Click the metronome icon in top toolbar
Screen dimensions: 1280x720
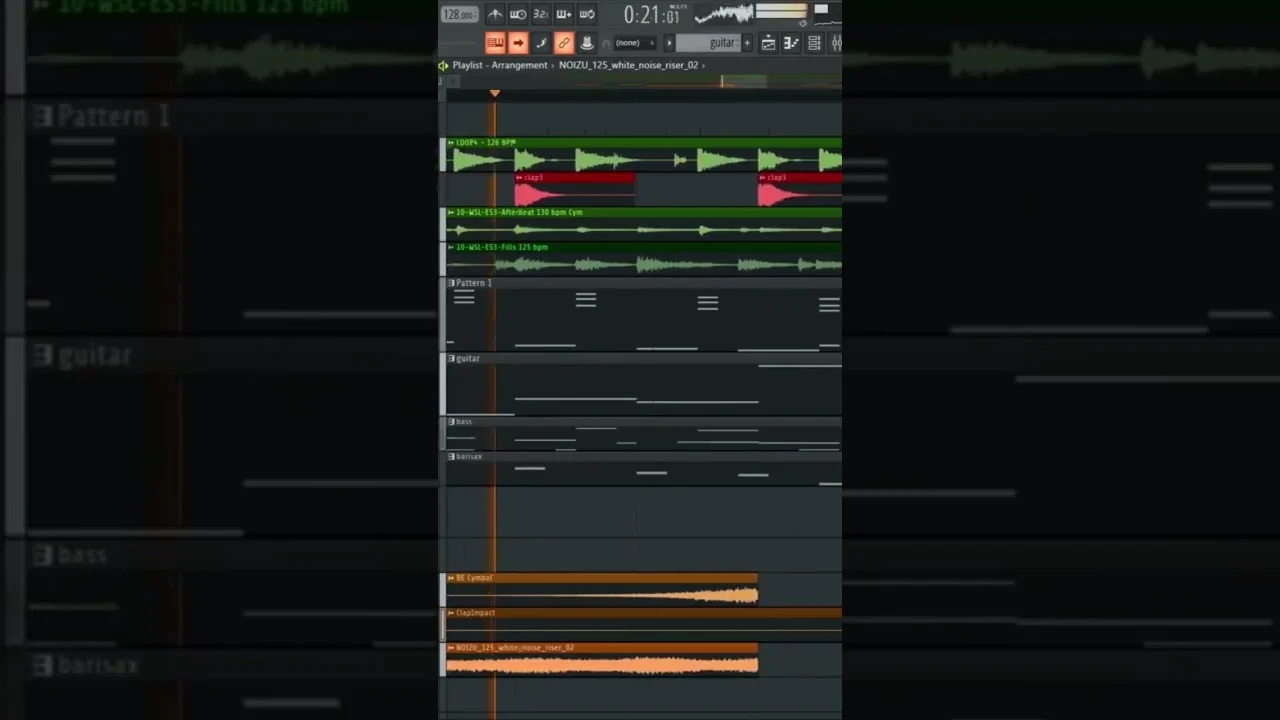click(x=495, y=14)
